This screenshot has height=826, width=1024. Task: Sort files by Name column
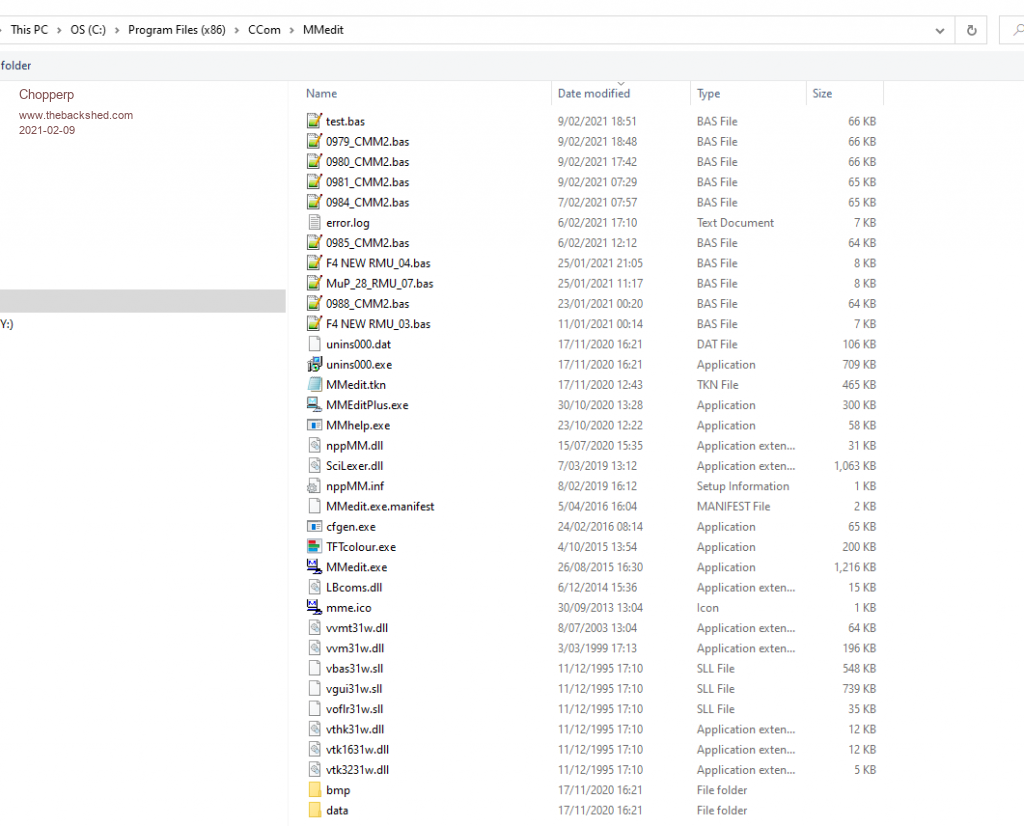tap(322, 94)
